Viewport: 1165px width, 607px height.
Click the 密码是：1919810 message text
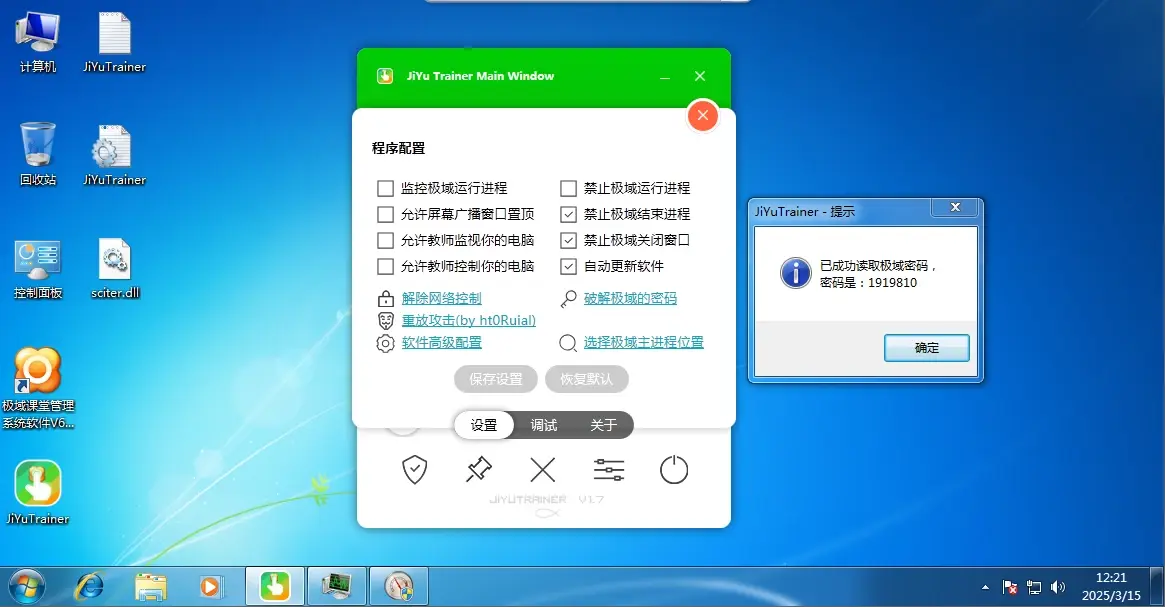869,283
